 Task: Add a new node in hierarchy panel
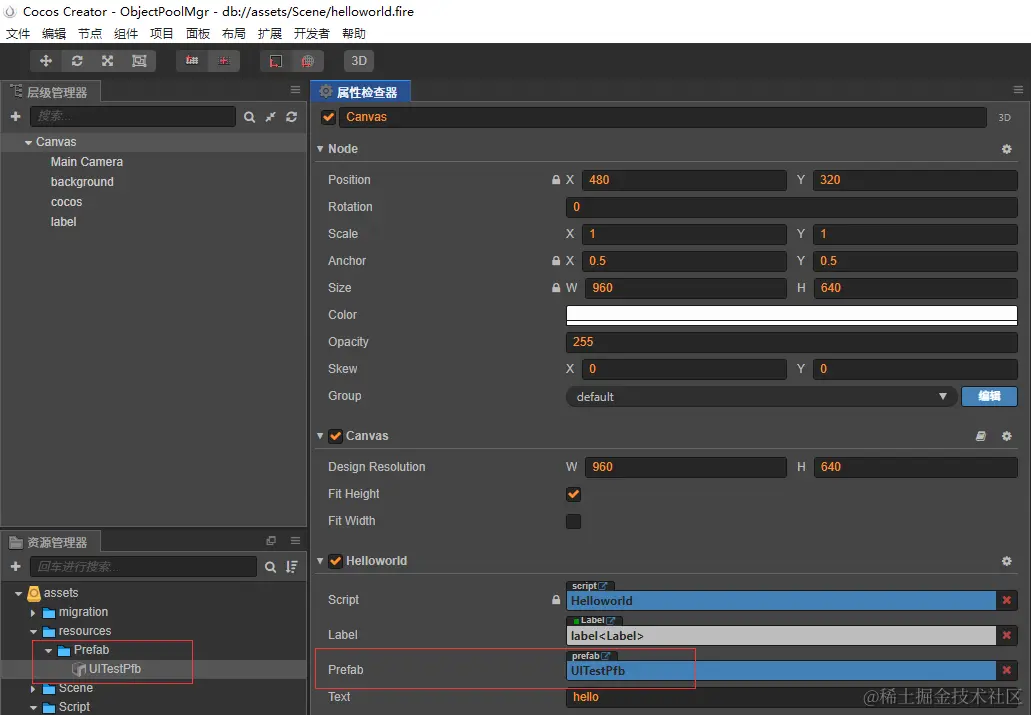click(x=16, y=116)
